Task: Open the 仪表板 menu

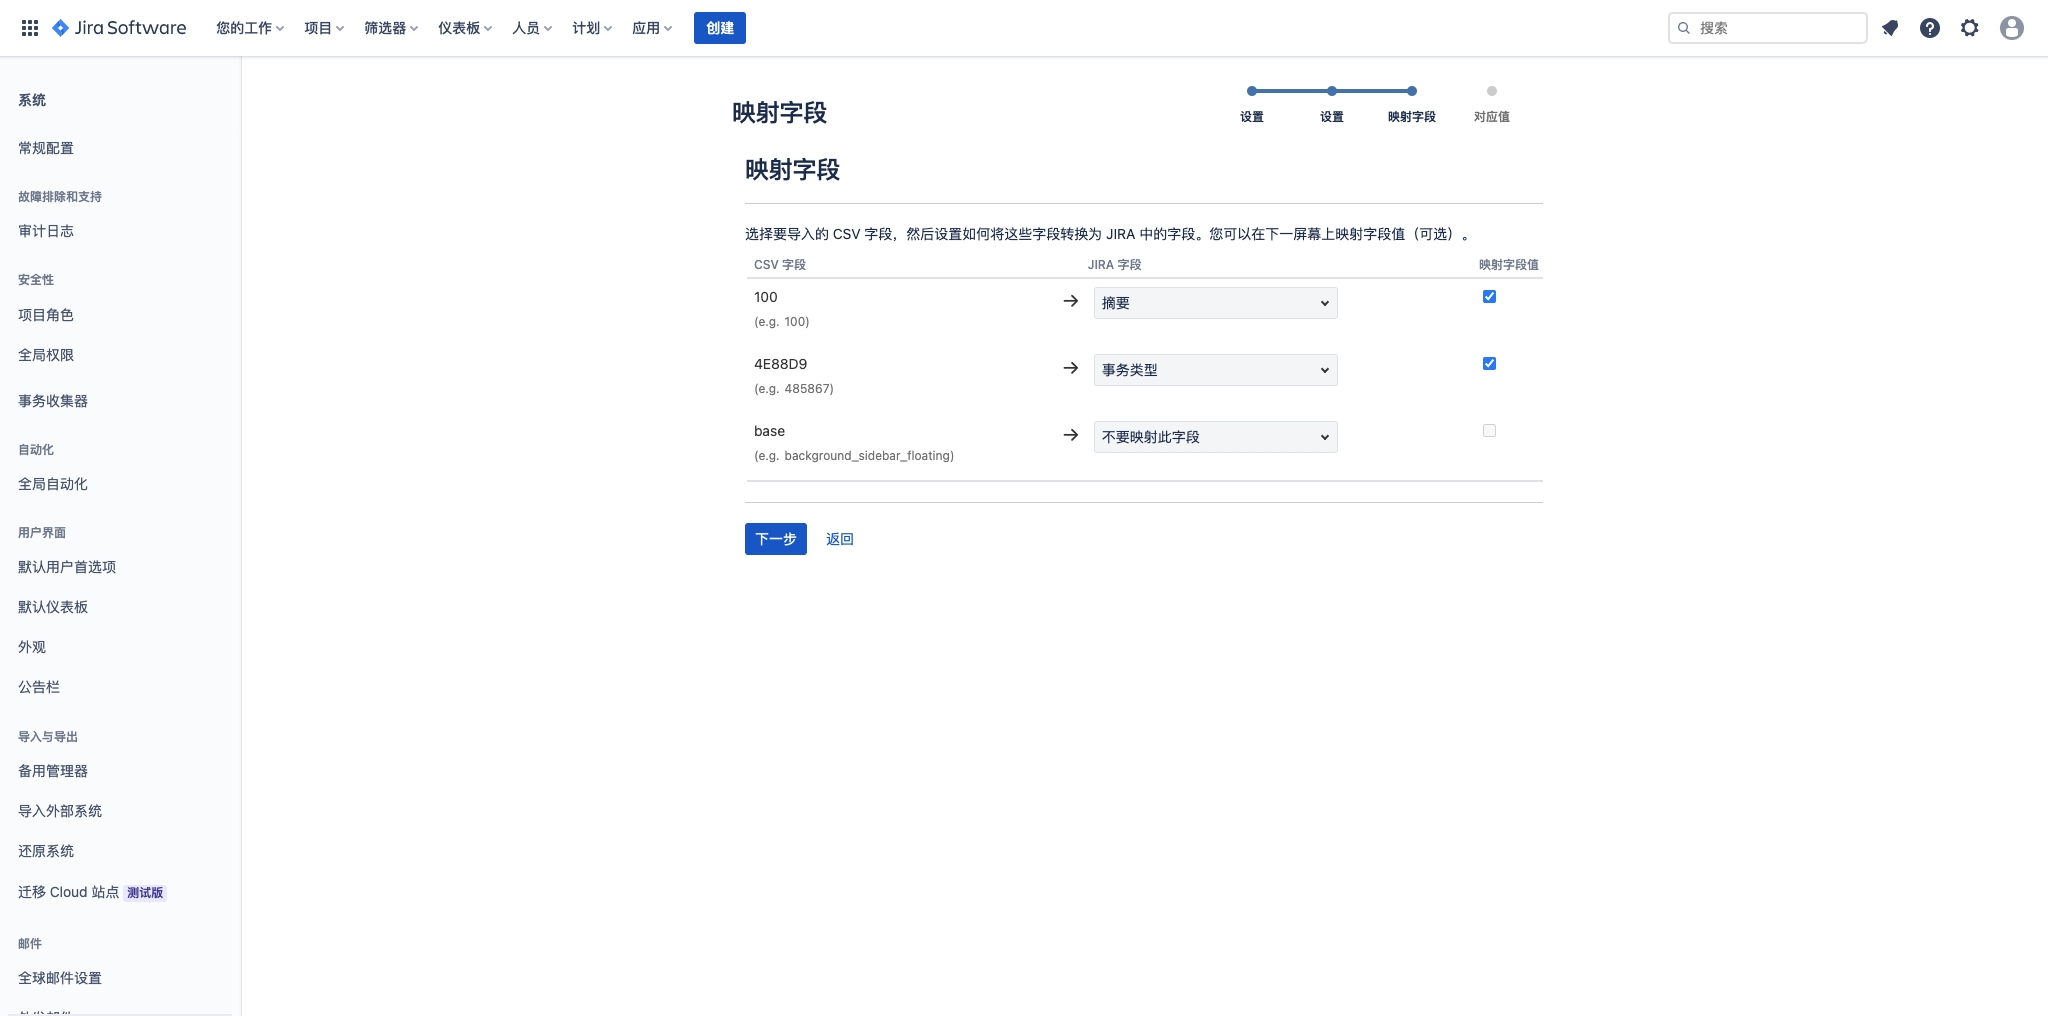Action: [x=465, y=28]
